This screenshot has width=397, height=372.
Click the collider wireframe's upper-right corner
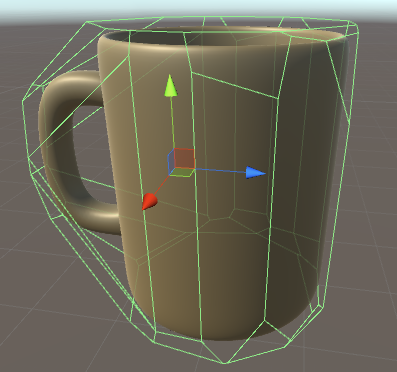[x=357, y=25]
